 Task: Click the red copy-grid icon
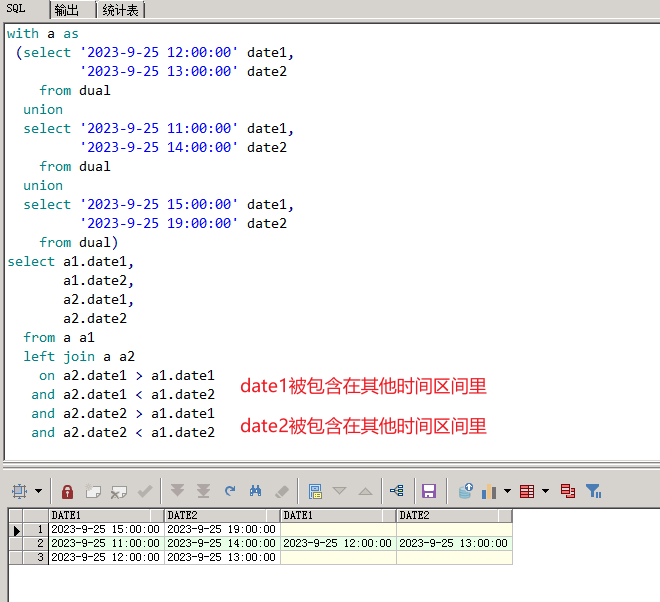click(x=568, y=491)
